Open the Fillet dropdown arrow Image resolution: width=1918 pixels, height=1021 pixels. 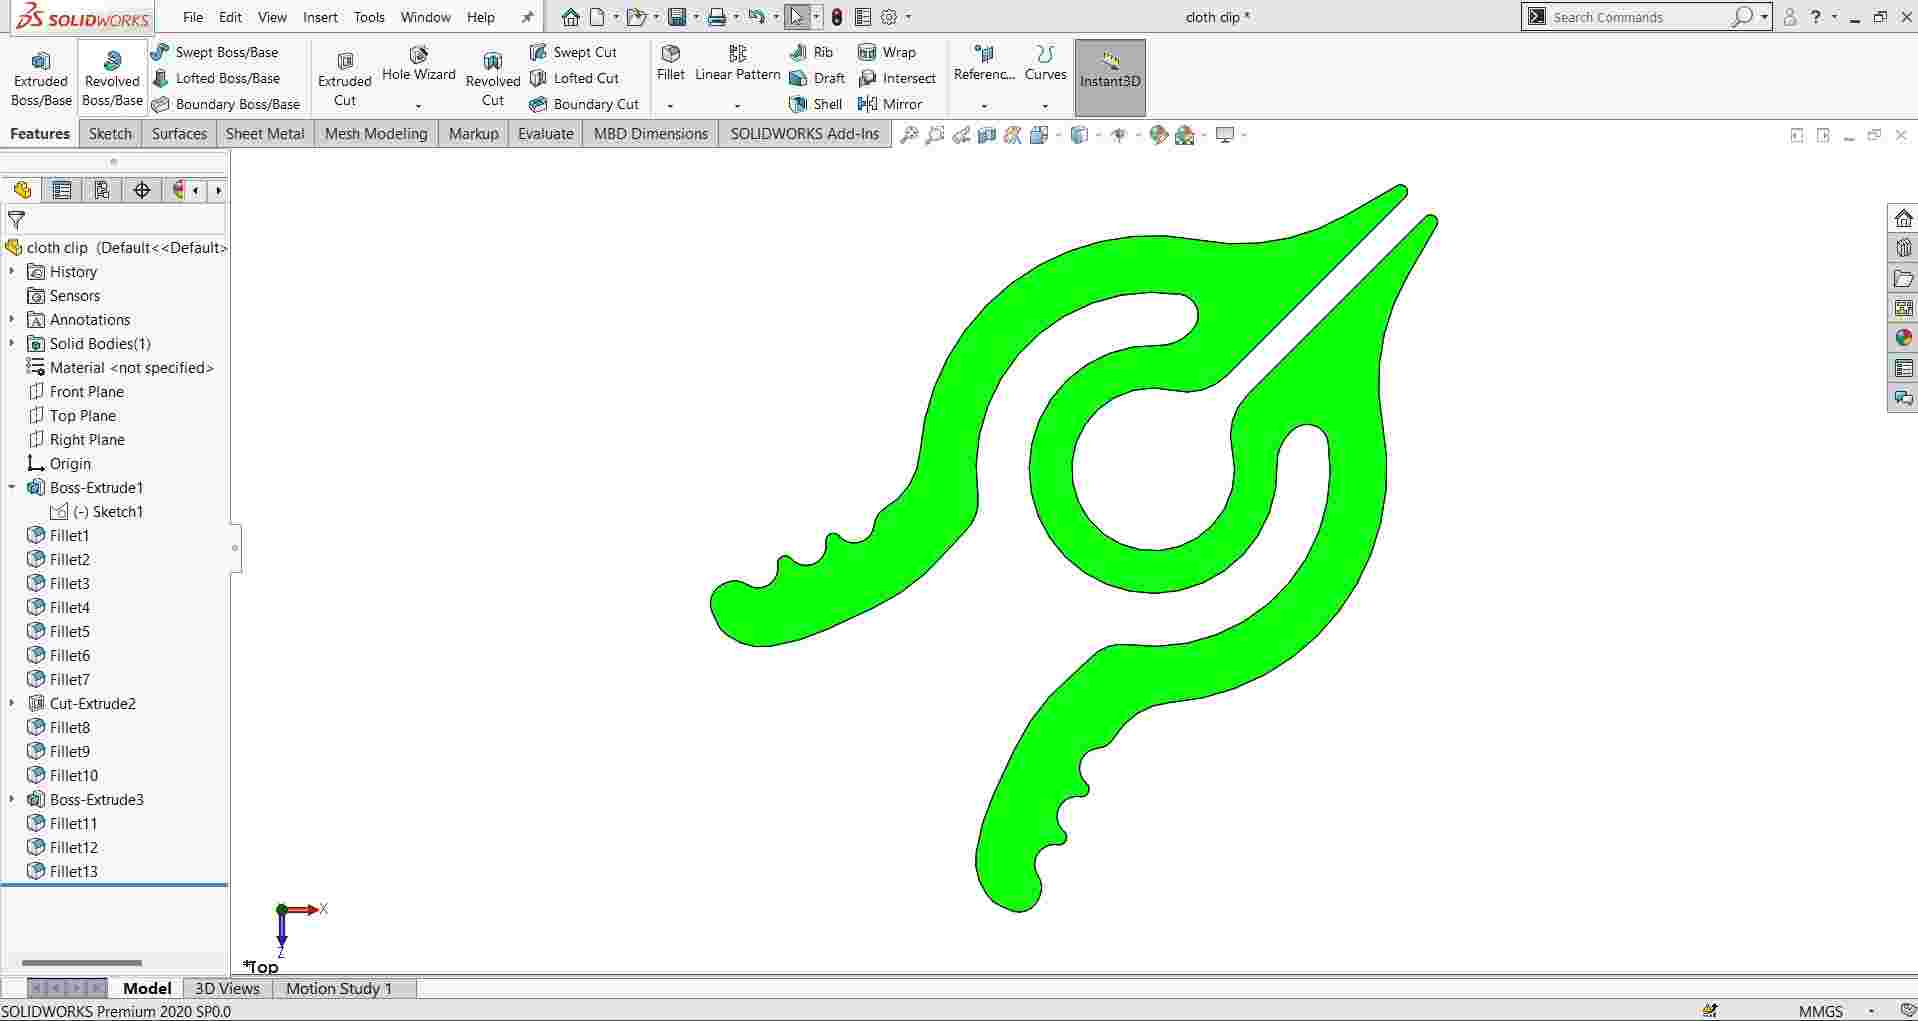(671, 105)
